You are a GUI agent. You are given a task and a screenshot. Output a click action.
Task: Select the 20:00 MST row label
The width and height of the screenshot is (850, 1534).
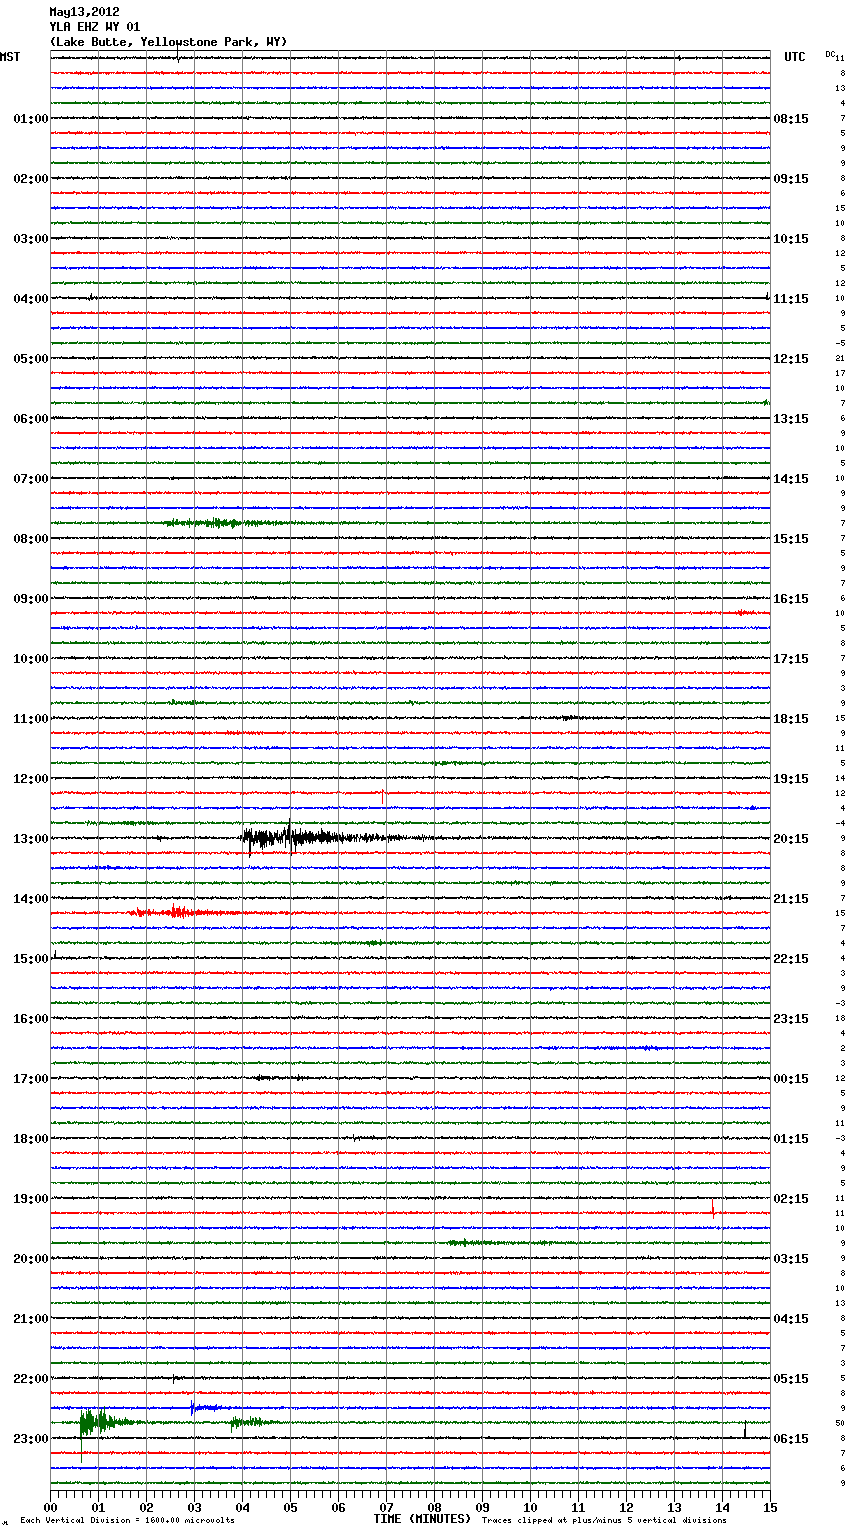[x=31, y=1259]
